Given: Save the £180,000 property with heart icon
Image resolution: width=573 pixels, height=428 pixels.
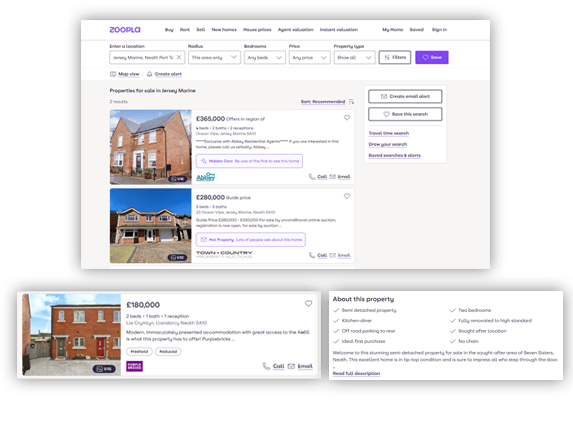Looking at the screenshot, I should (308, 303).
